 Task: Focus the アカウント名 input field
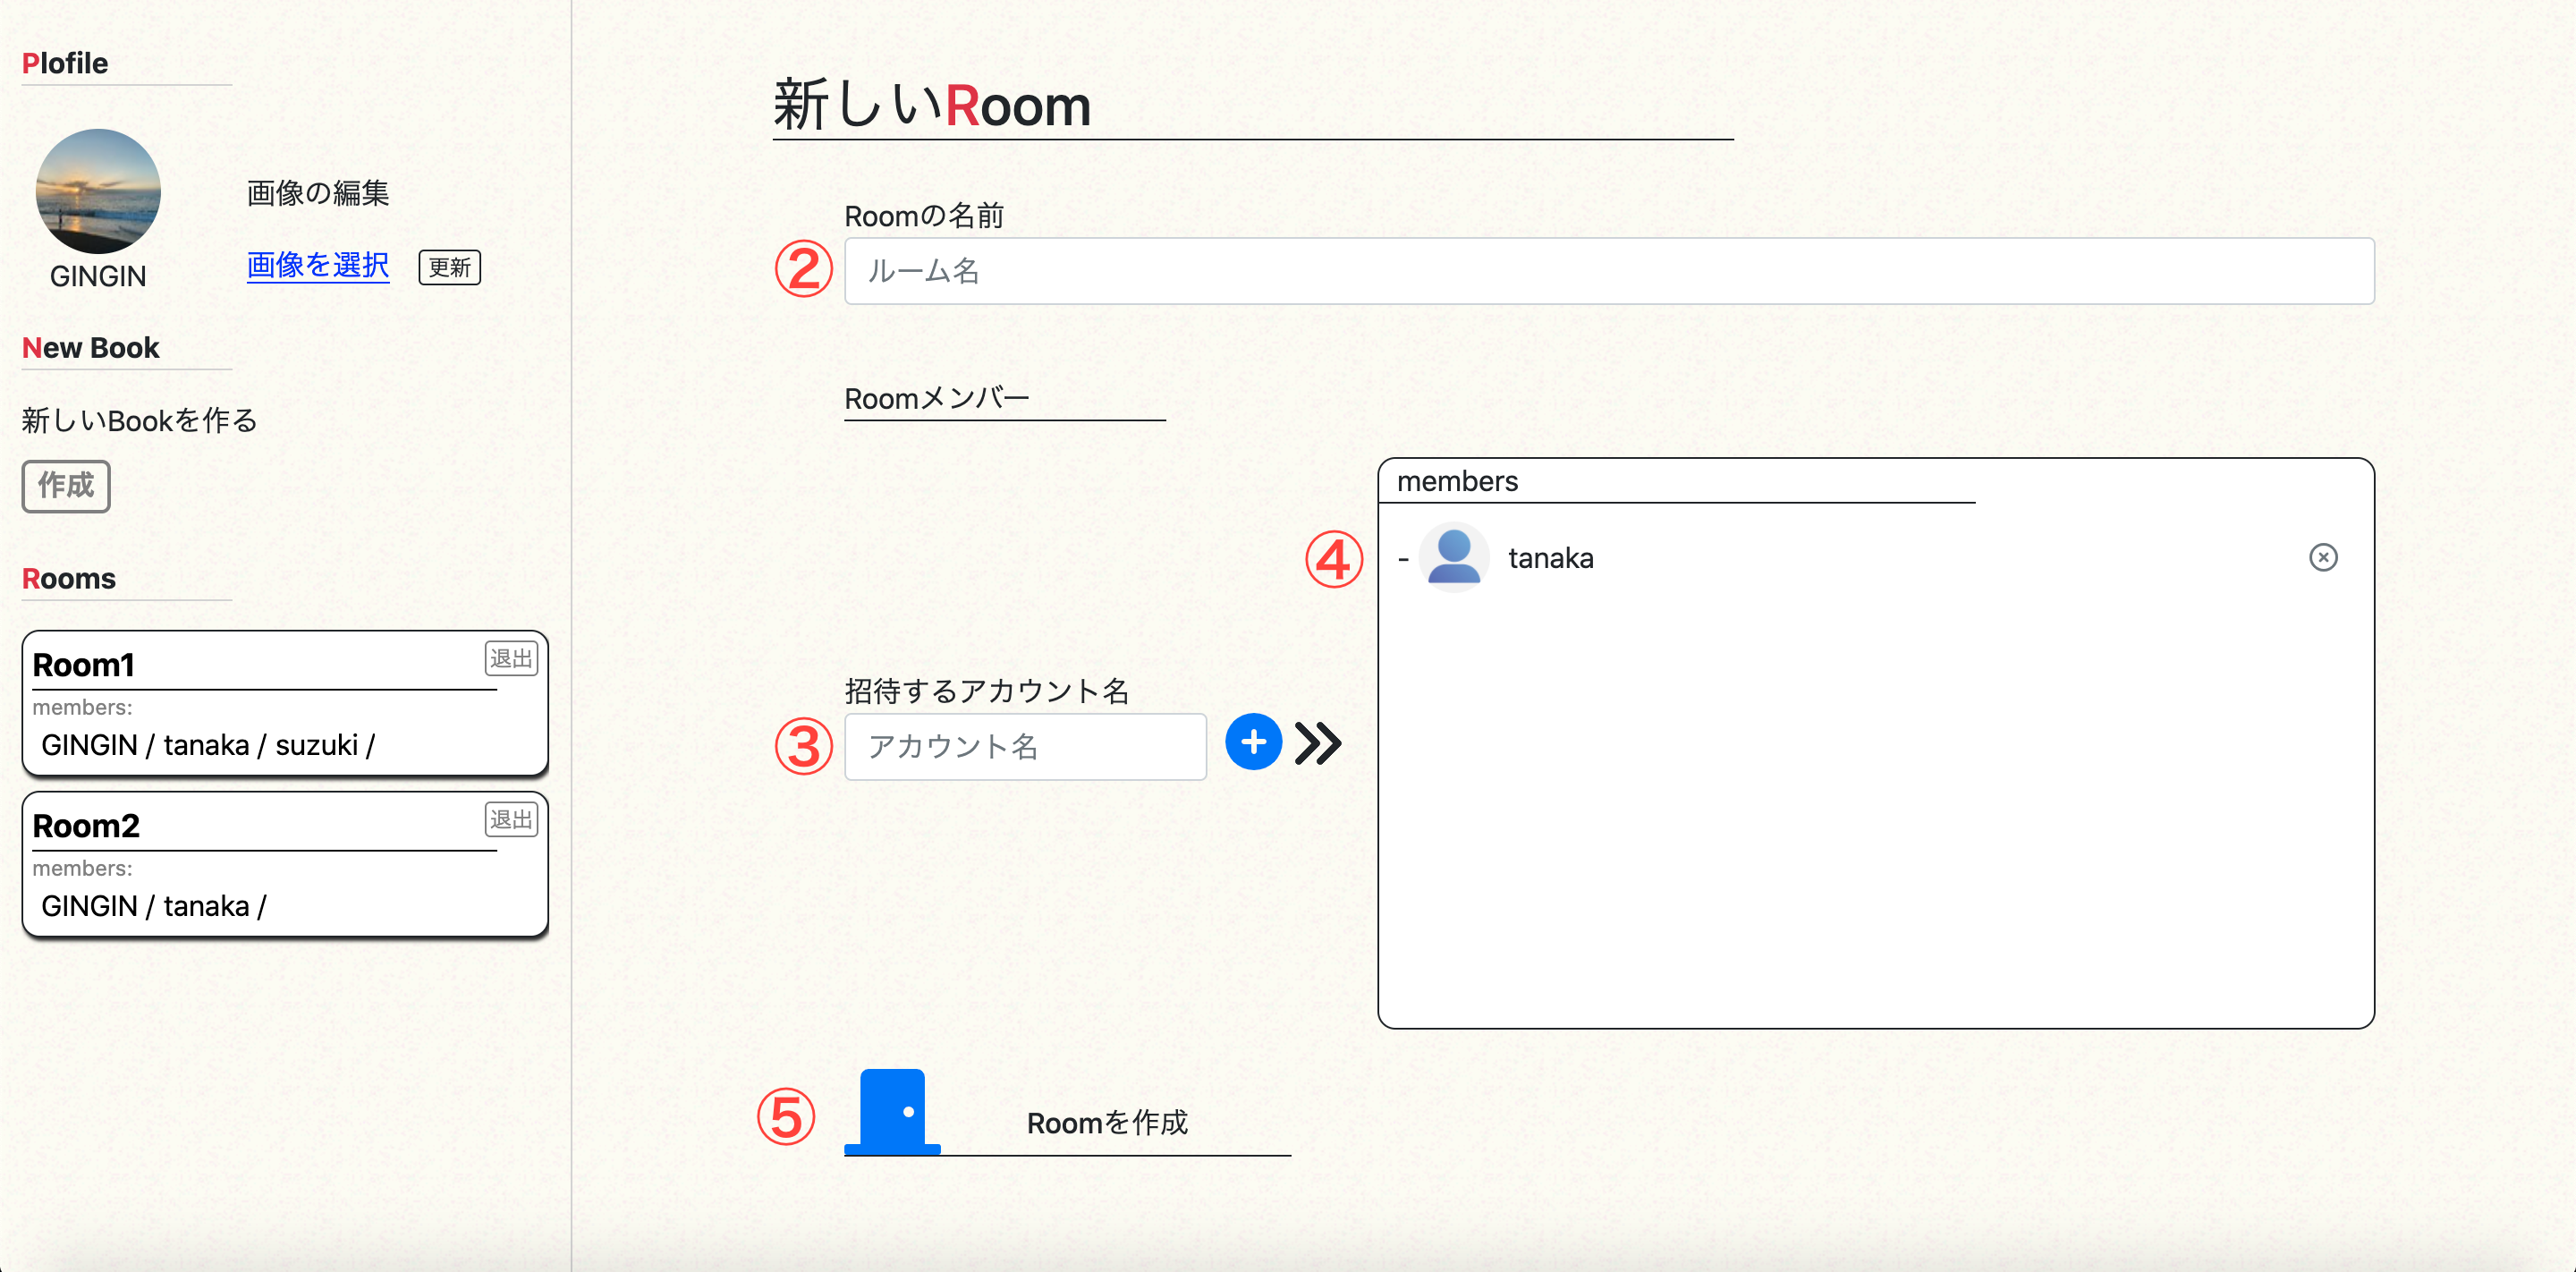click(1025, 746)
